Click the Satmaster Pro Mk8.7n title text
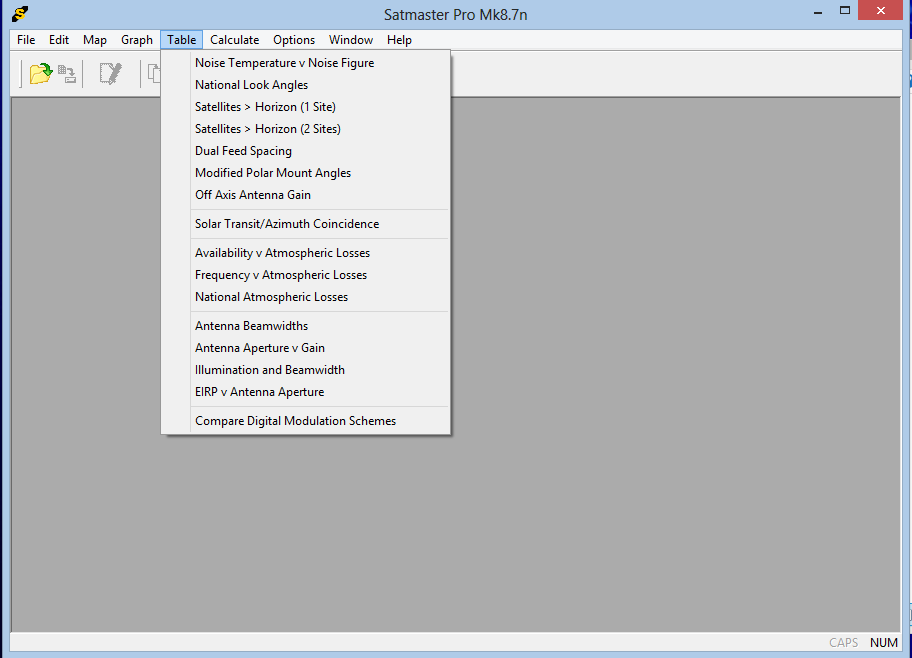Screen dimensions: 912x658 pyautogui.click(x=455, y=15)
